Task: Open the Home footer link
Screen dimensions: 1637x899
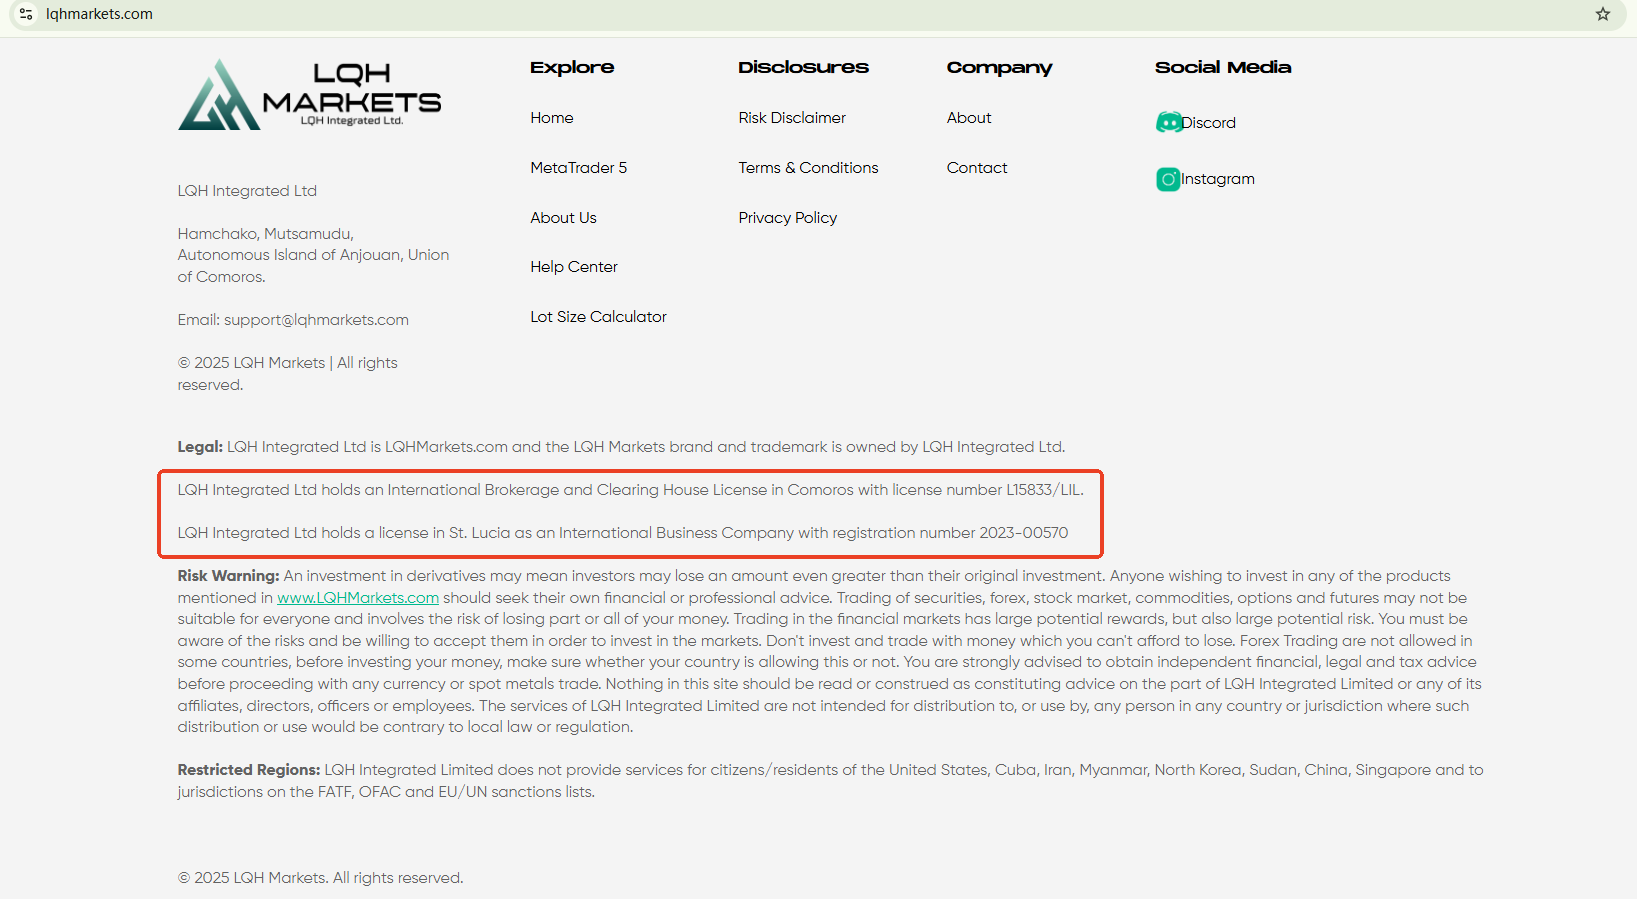Action: coord(552,118)
